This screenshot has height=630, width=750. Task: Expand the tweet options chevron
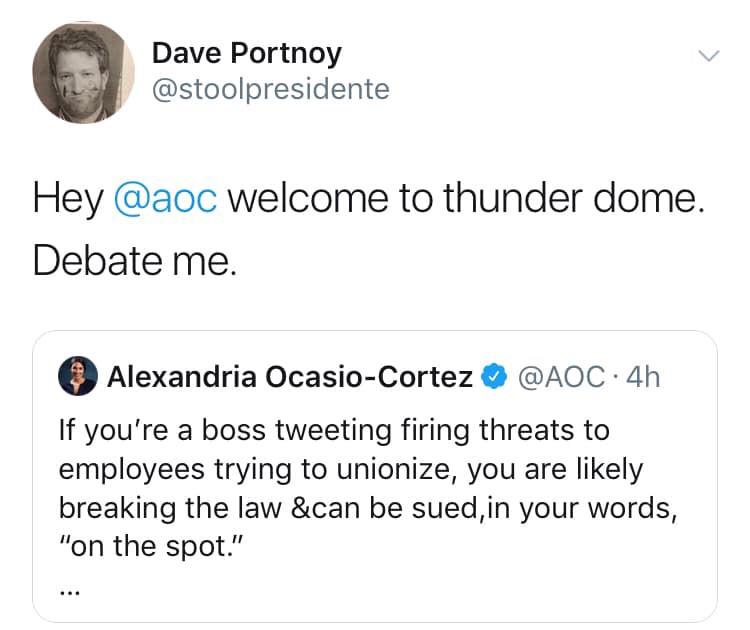707,57
